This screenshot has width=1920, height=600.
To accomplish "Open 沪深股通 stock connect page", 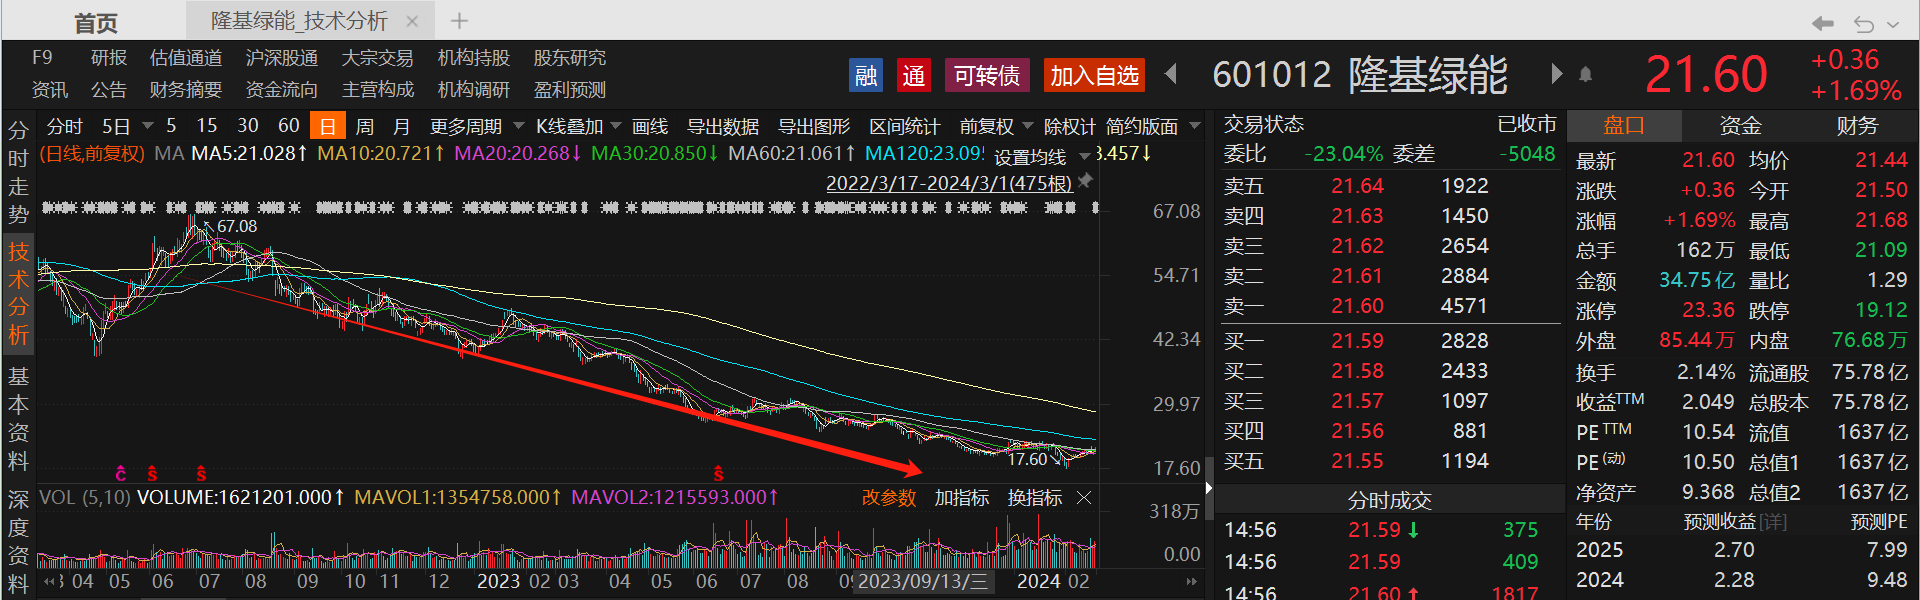I will click(282, 58).
